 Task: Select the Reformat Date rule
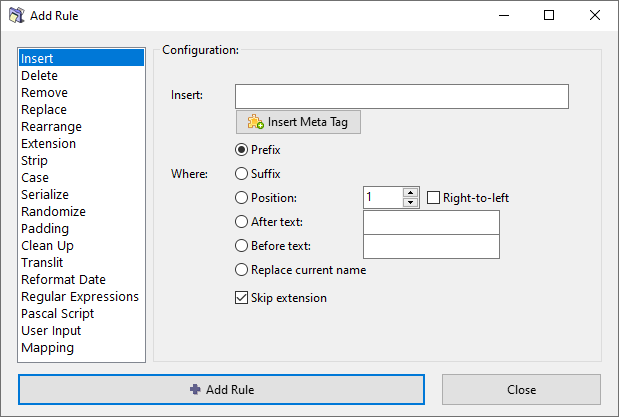(81, 279)
